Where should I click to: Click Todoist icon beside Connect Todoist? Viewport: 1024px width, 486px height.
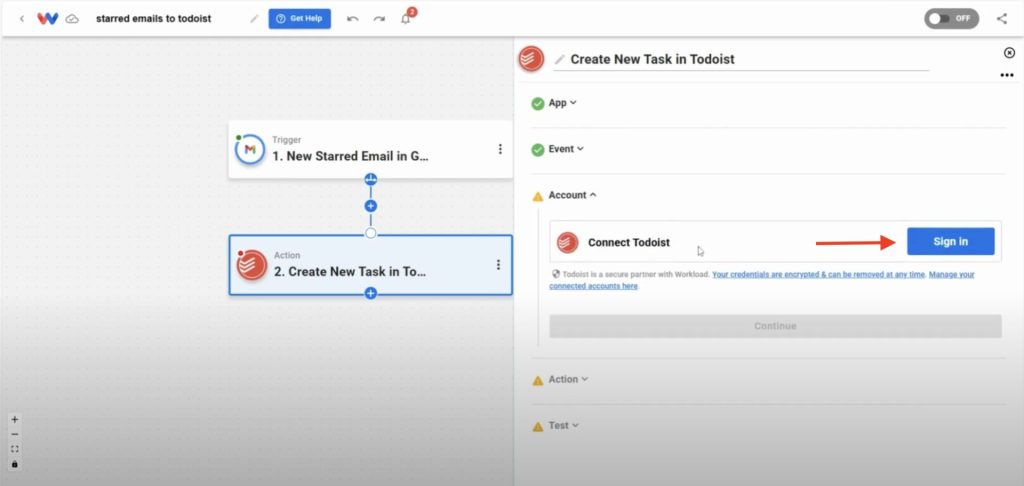coord(568,242)
